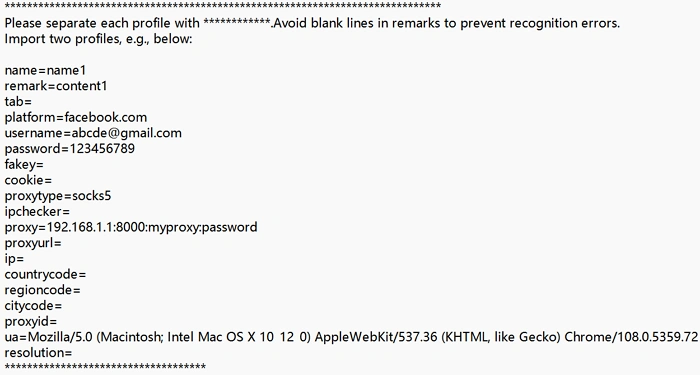This screenshot has width=700, height=375.
Task: Select the platform=facebook.com line
Action: point(75,117)
